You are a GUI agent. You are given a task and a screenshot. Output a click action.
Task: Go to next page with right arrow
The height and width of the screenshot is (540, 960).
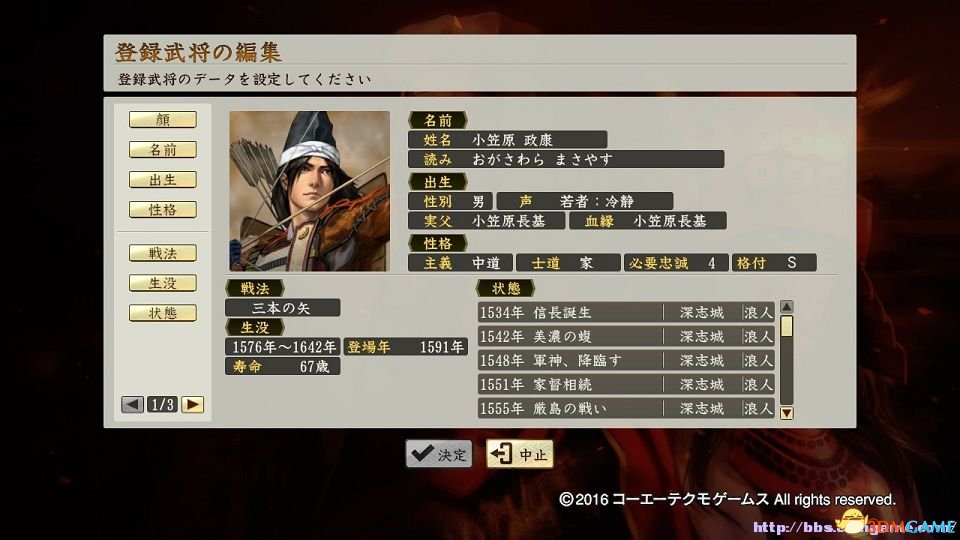pos(192,404)
